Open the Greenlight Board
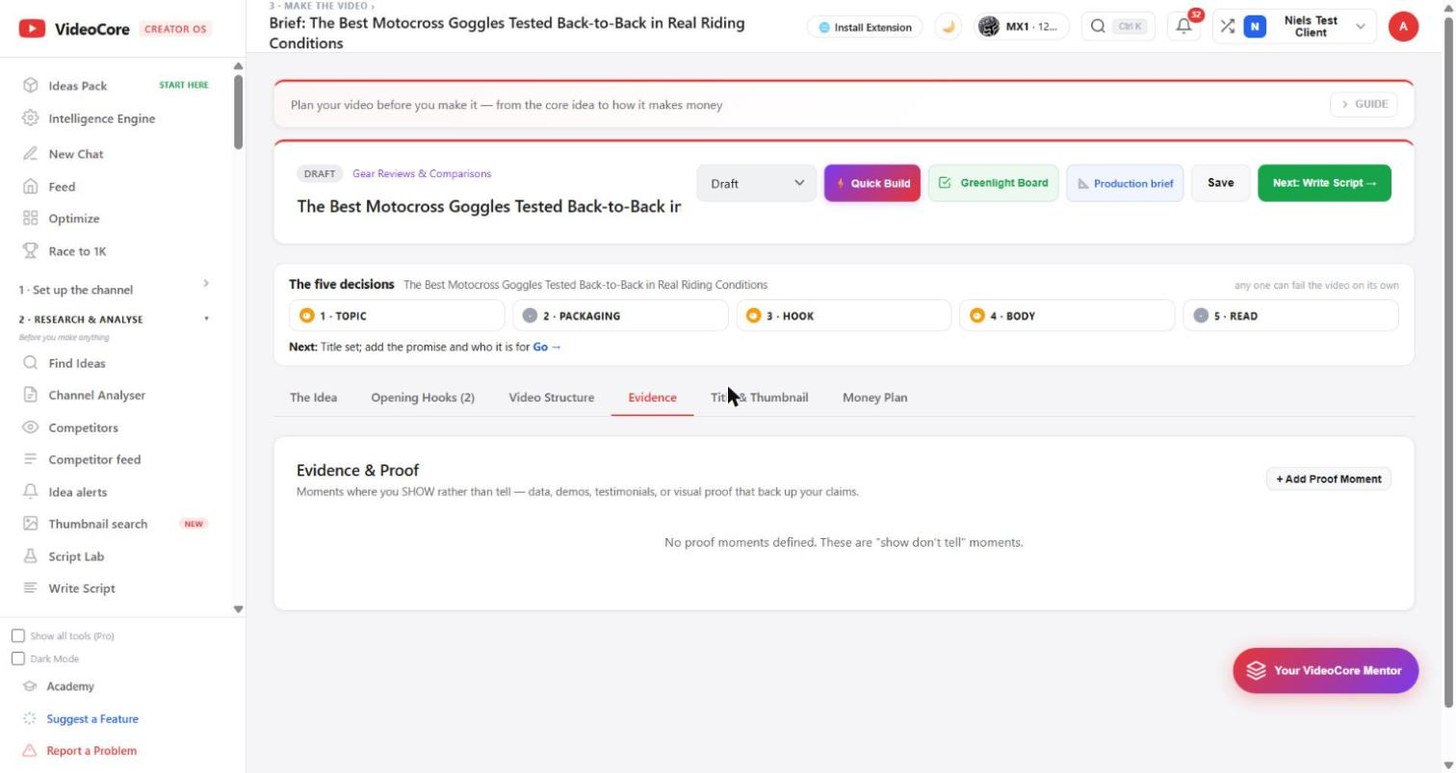 993,183
